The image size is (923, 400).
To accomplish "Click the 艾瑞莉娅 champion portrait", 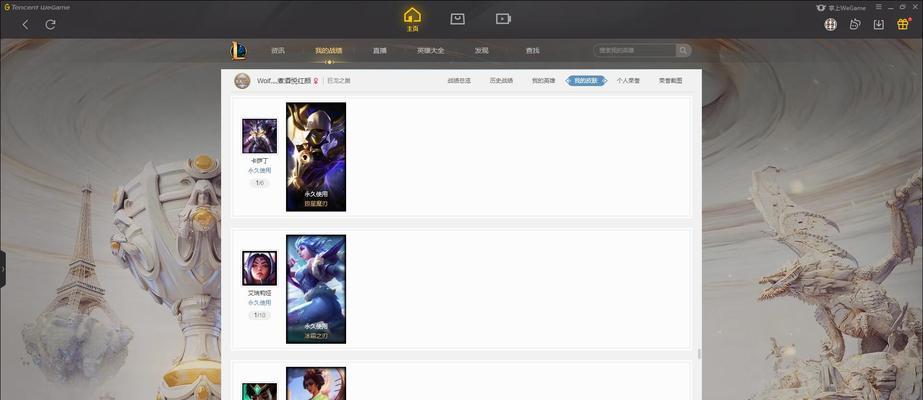I will [x=260, y=268].
